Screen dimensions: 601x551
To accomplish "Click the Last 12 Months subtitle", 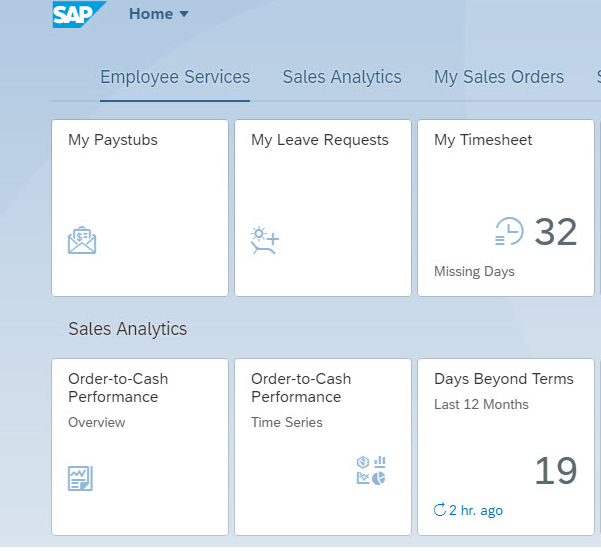I will (x=481, y=404).
